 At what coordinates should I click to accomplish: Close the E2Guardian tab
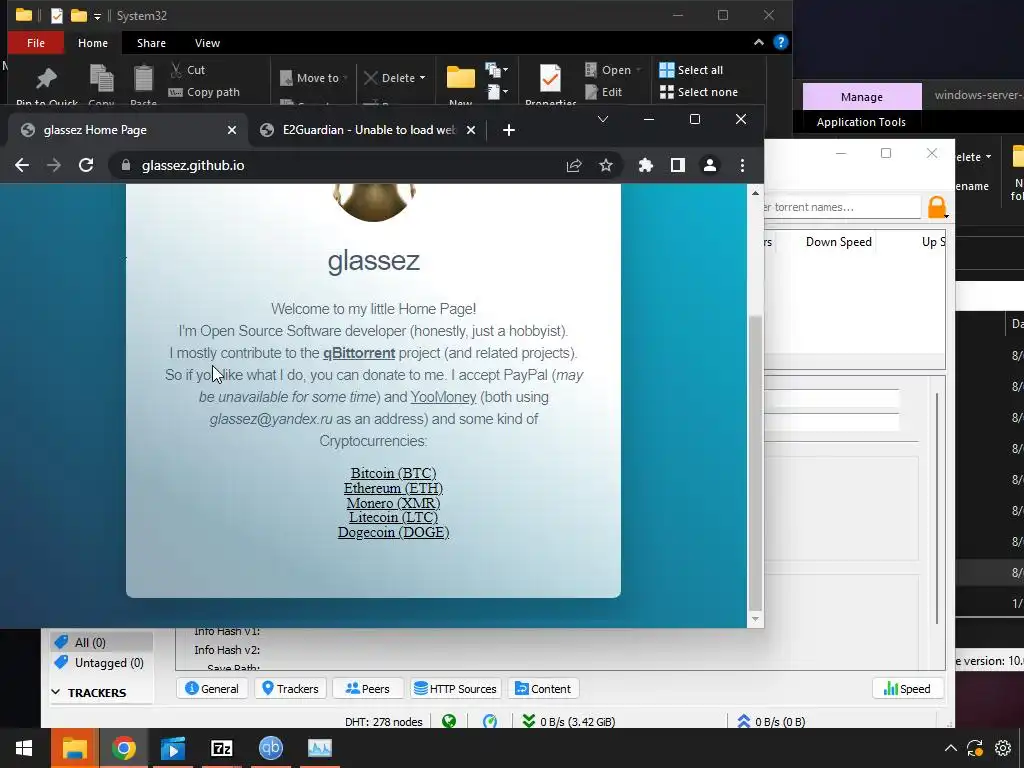point(471,130)
